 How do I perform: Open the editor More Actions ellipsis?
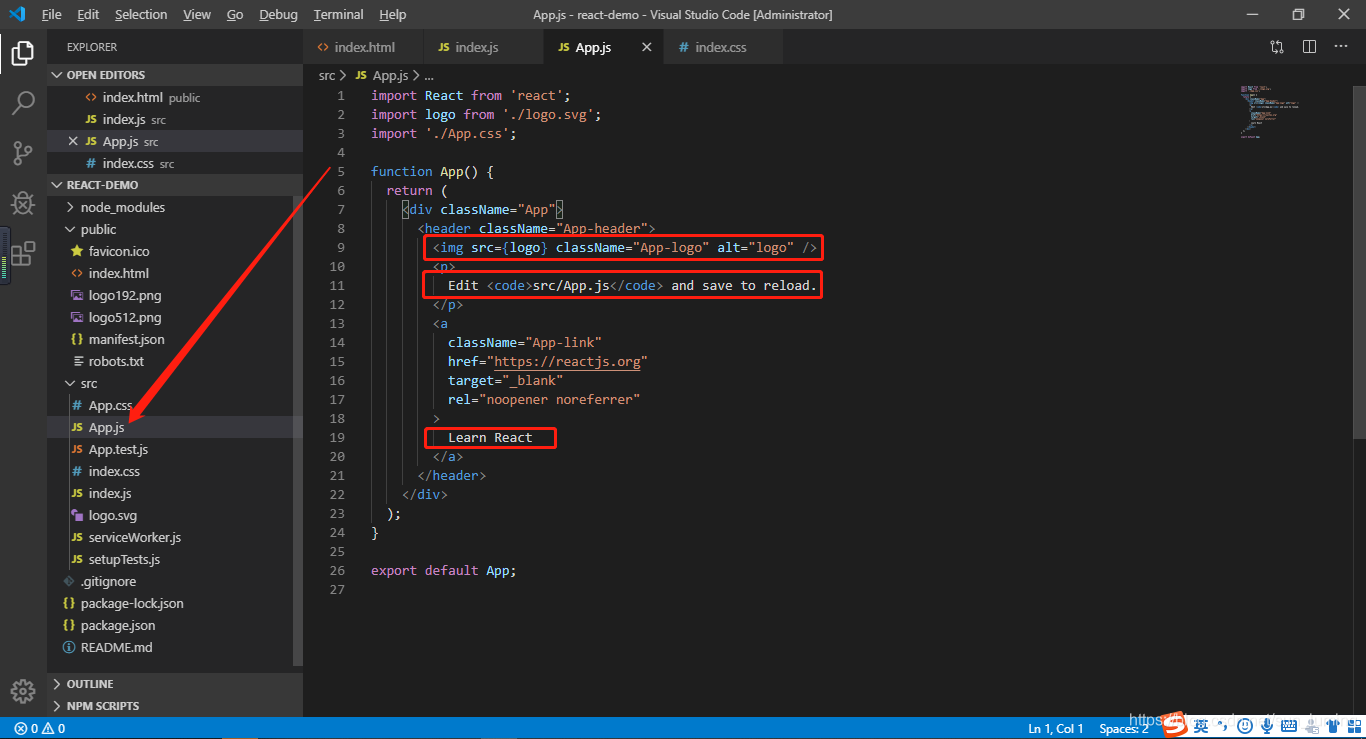point(1341,47)
